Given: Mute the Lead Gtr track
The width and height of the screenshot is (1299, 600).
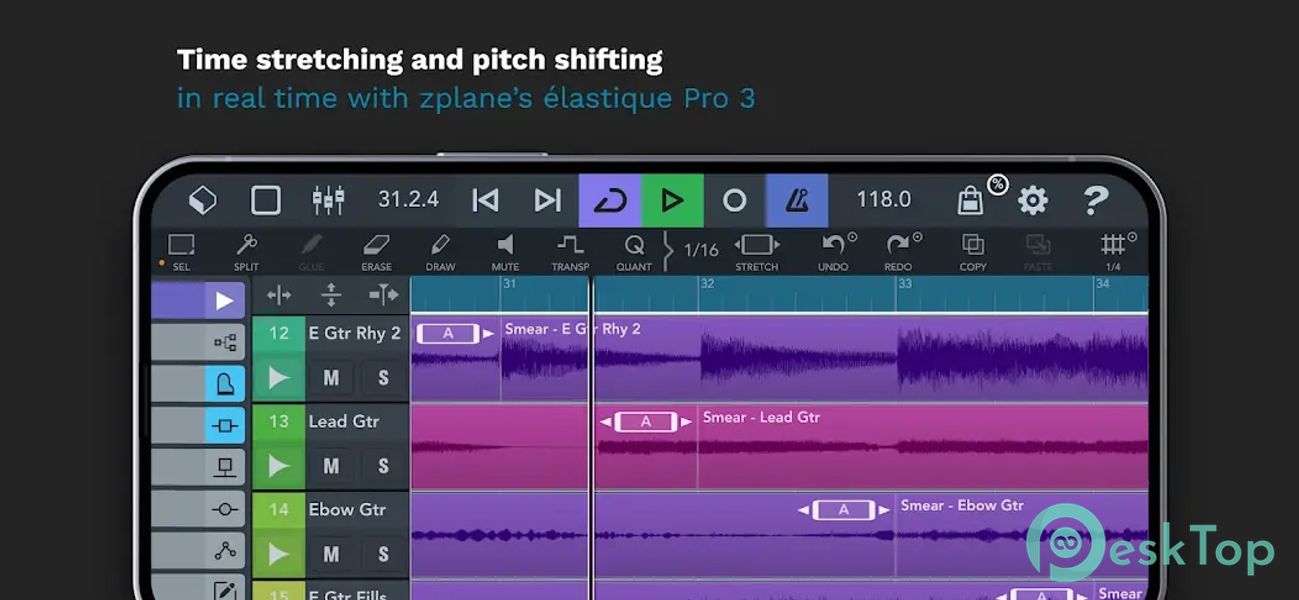Looking at the screenshot, I should [331, 466].
